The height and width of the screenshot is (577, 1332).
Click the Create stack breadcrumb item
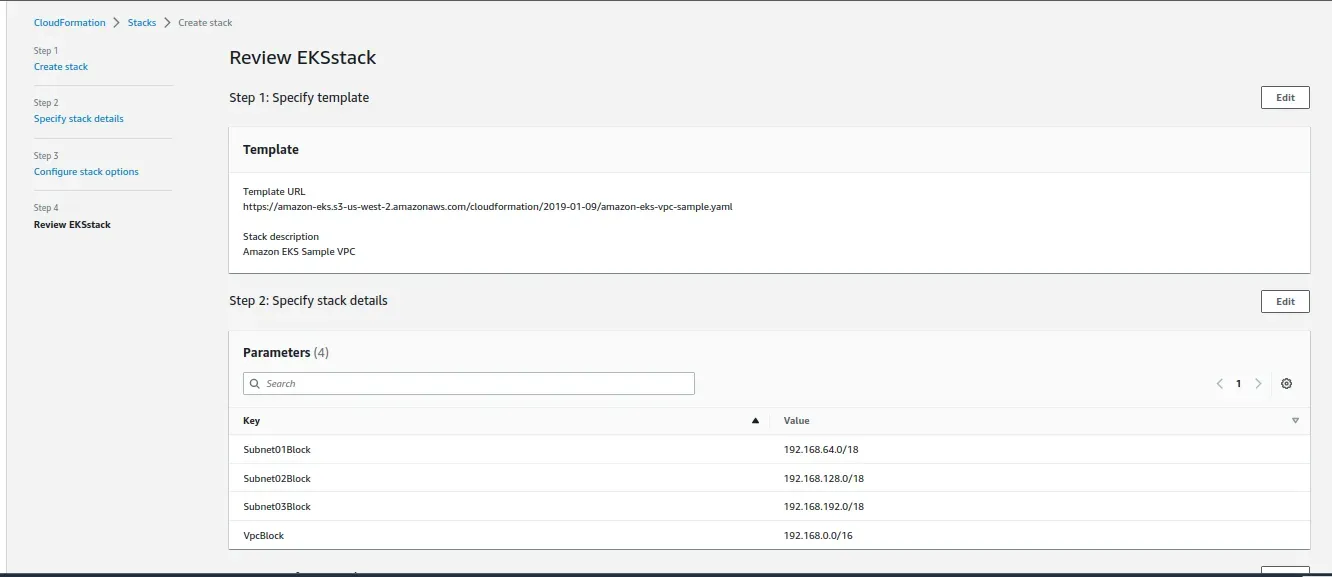point(205,22)
